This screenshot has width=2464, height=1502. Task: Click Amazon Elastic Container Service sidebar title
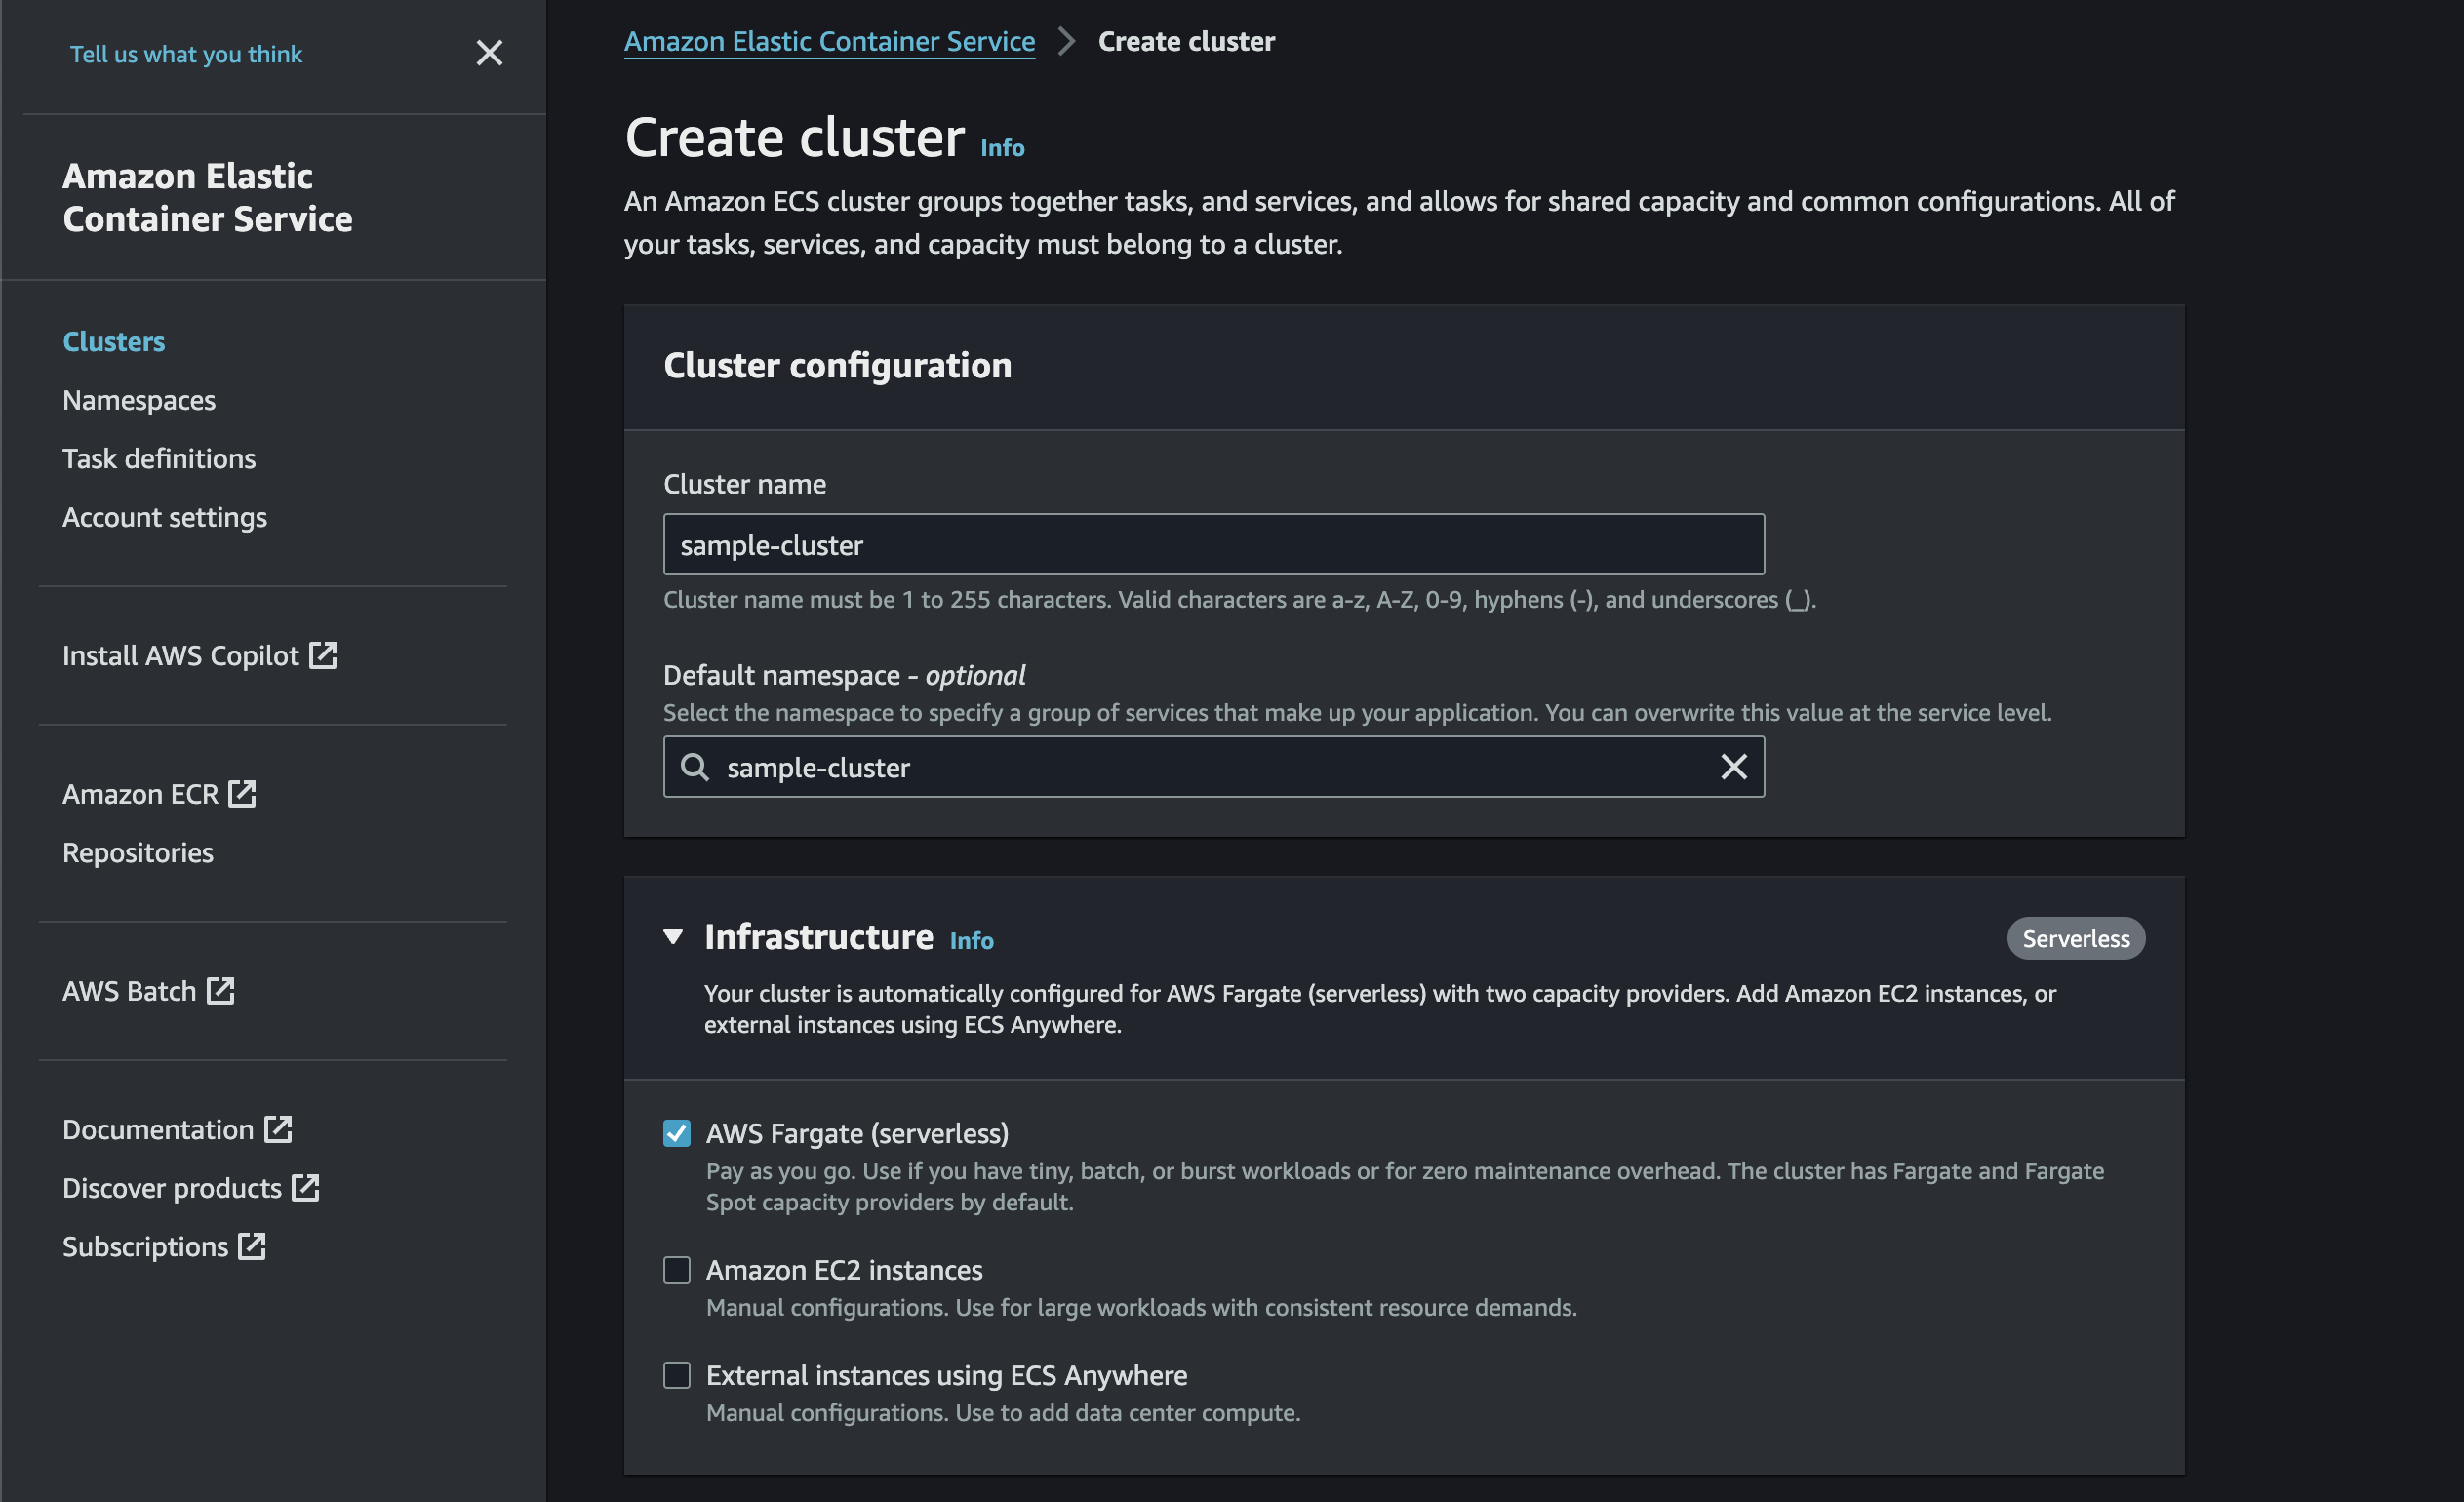207,197
